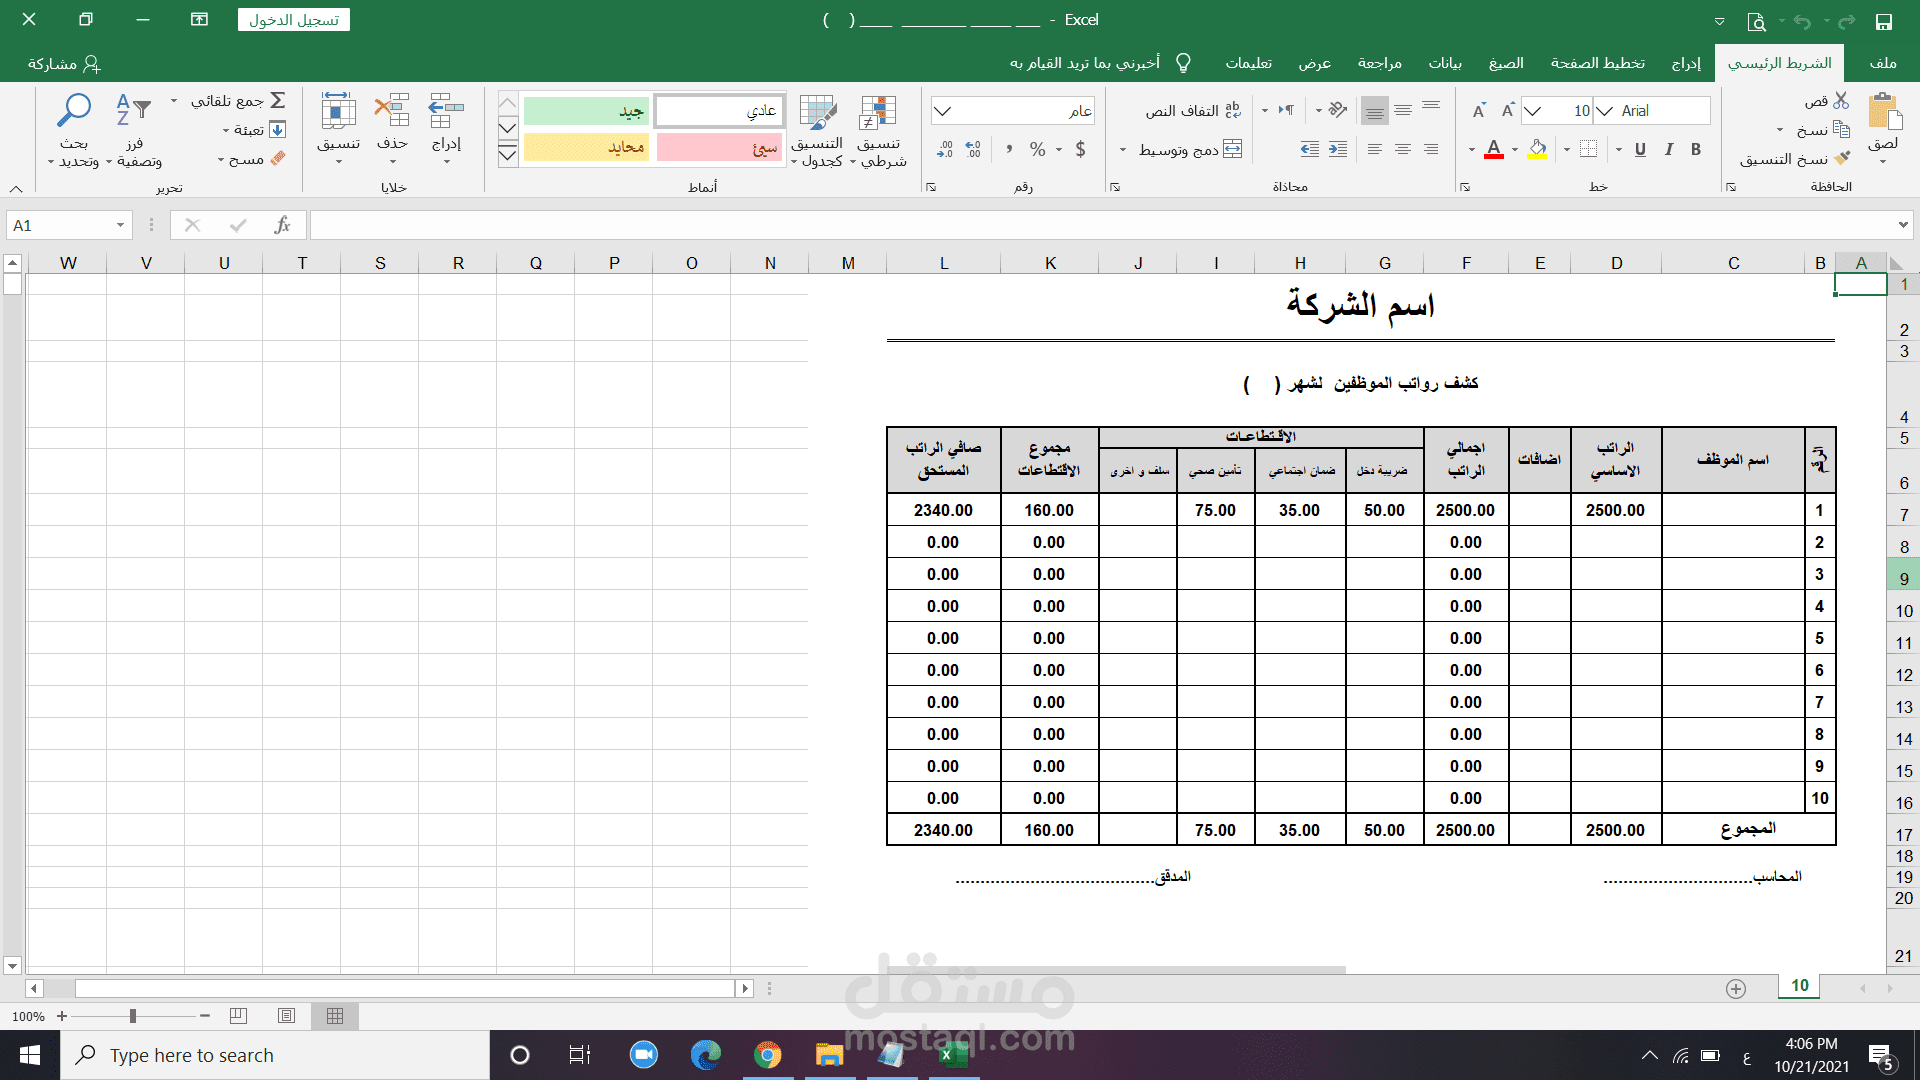Click the Percent Style number format
Viewport: 1920px width, 1080px height.
click(1037, 149)
